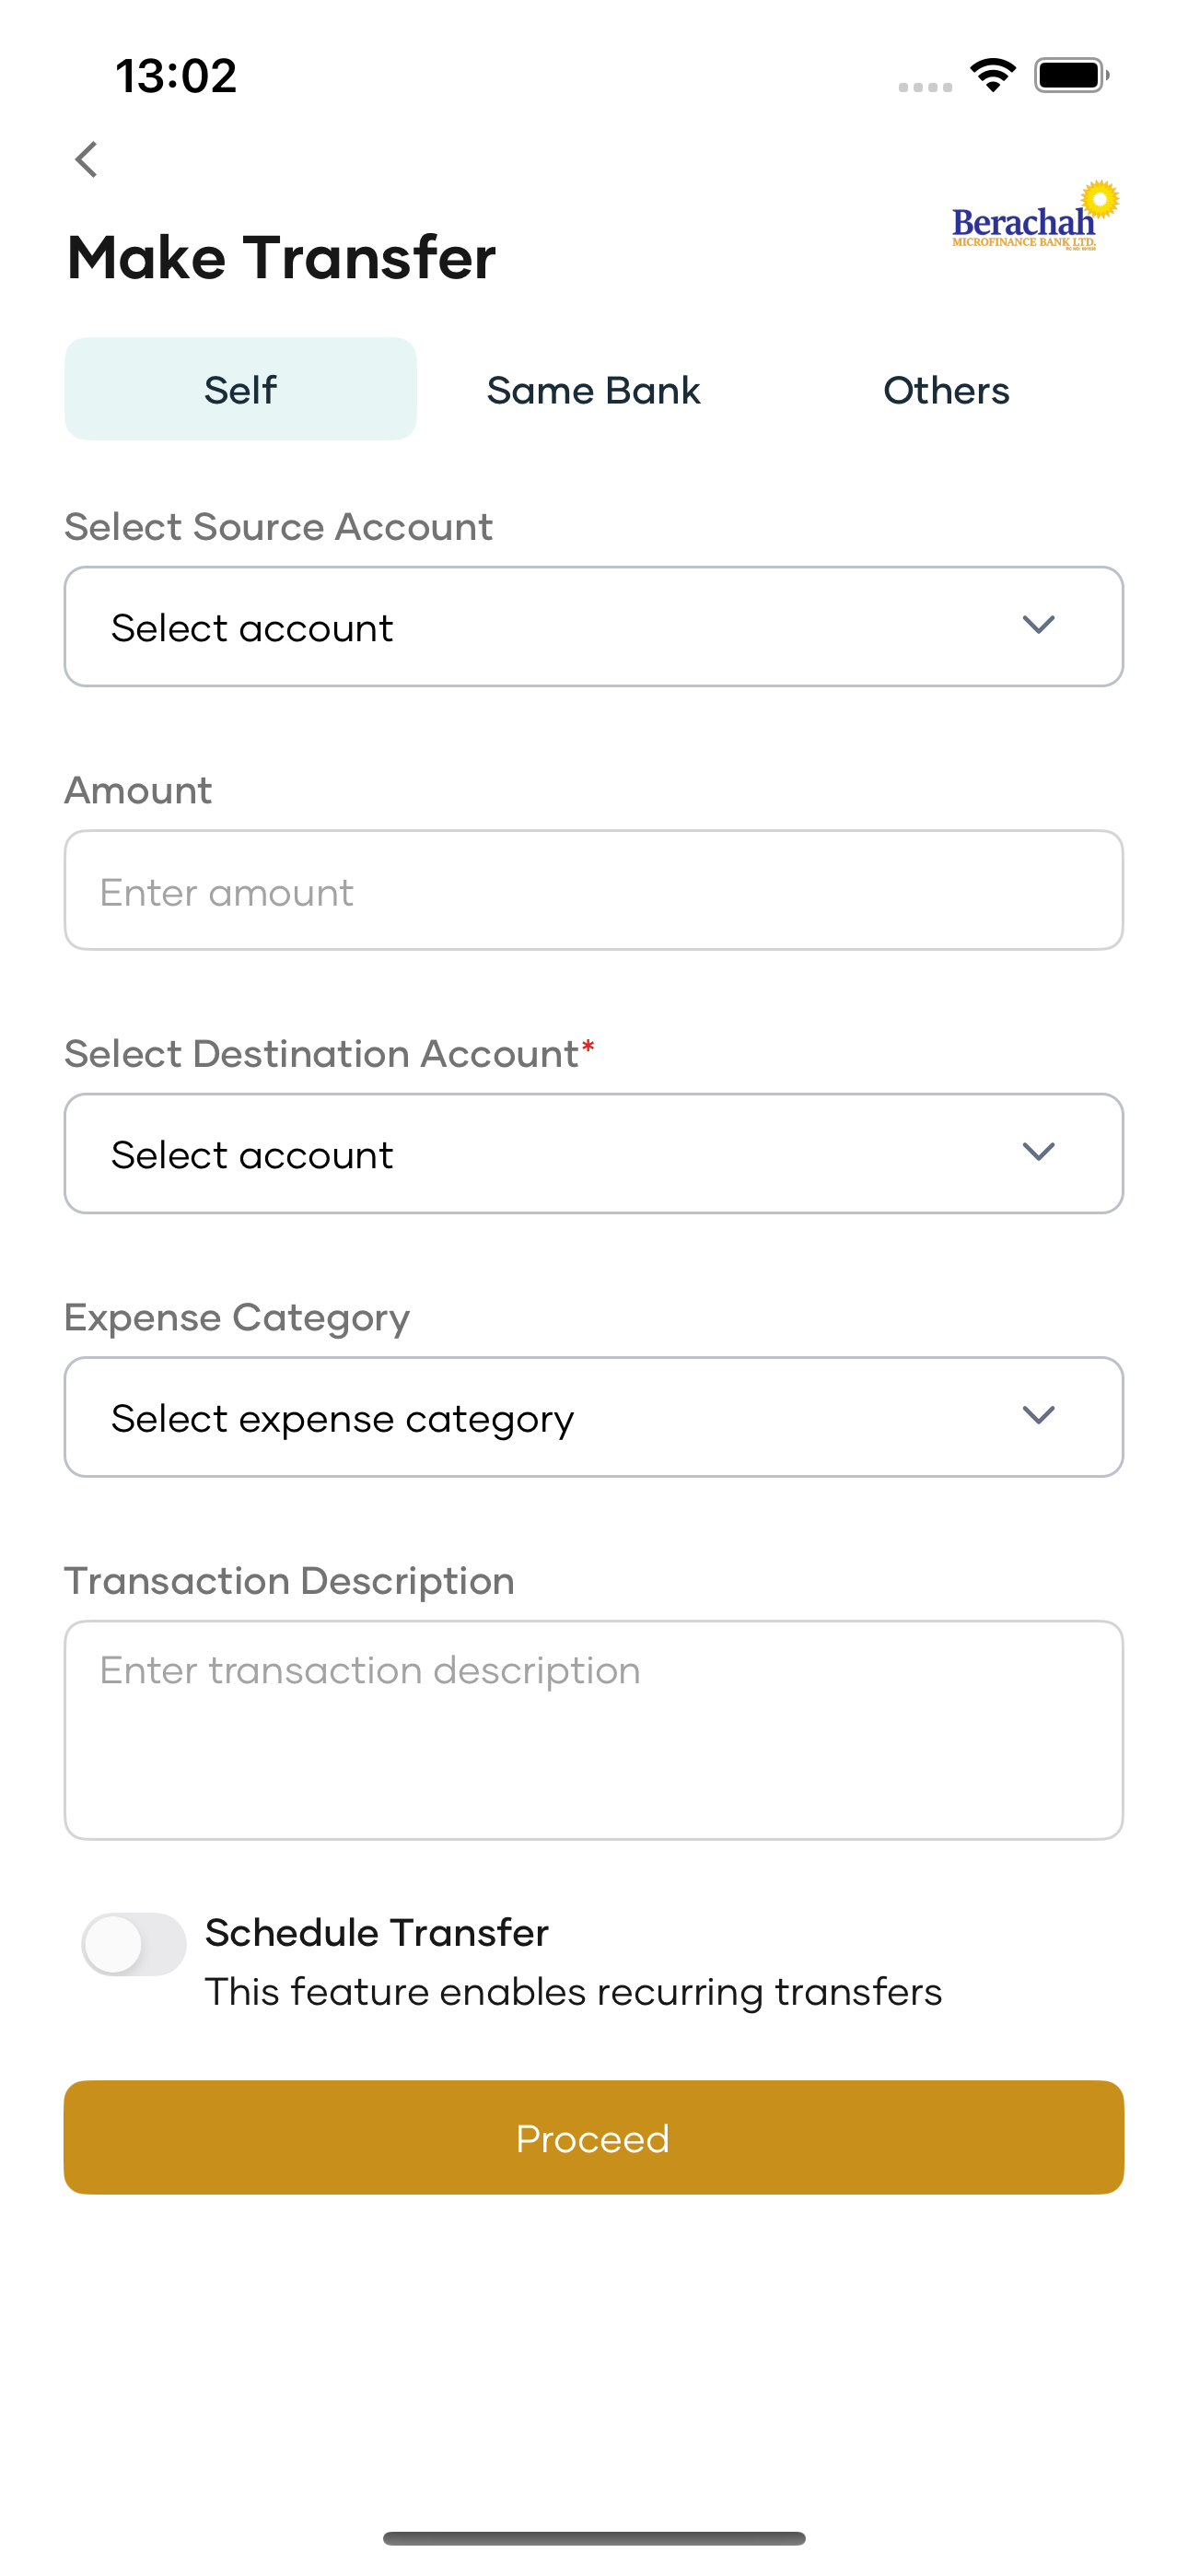Tap the Schedule Transfer label text
The width and height of the screenshot is (1188, 2576).
click(x=377, y=1933)
